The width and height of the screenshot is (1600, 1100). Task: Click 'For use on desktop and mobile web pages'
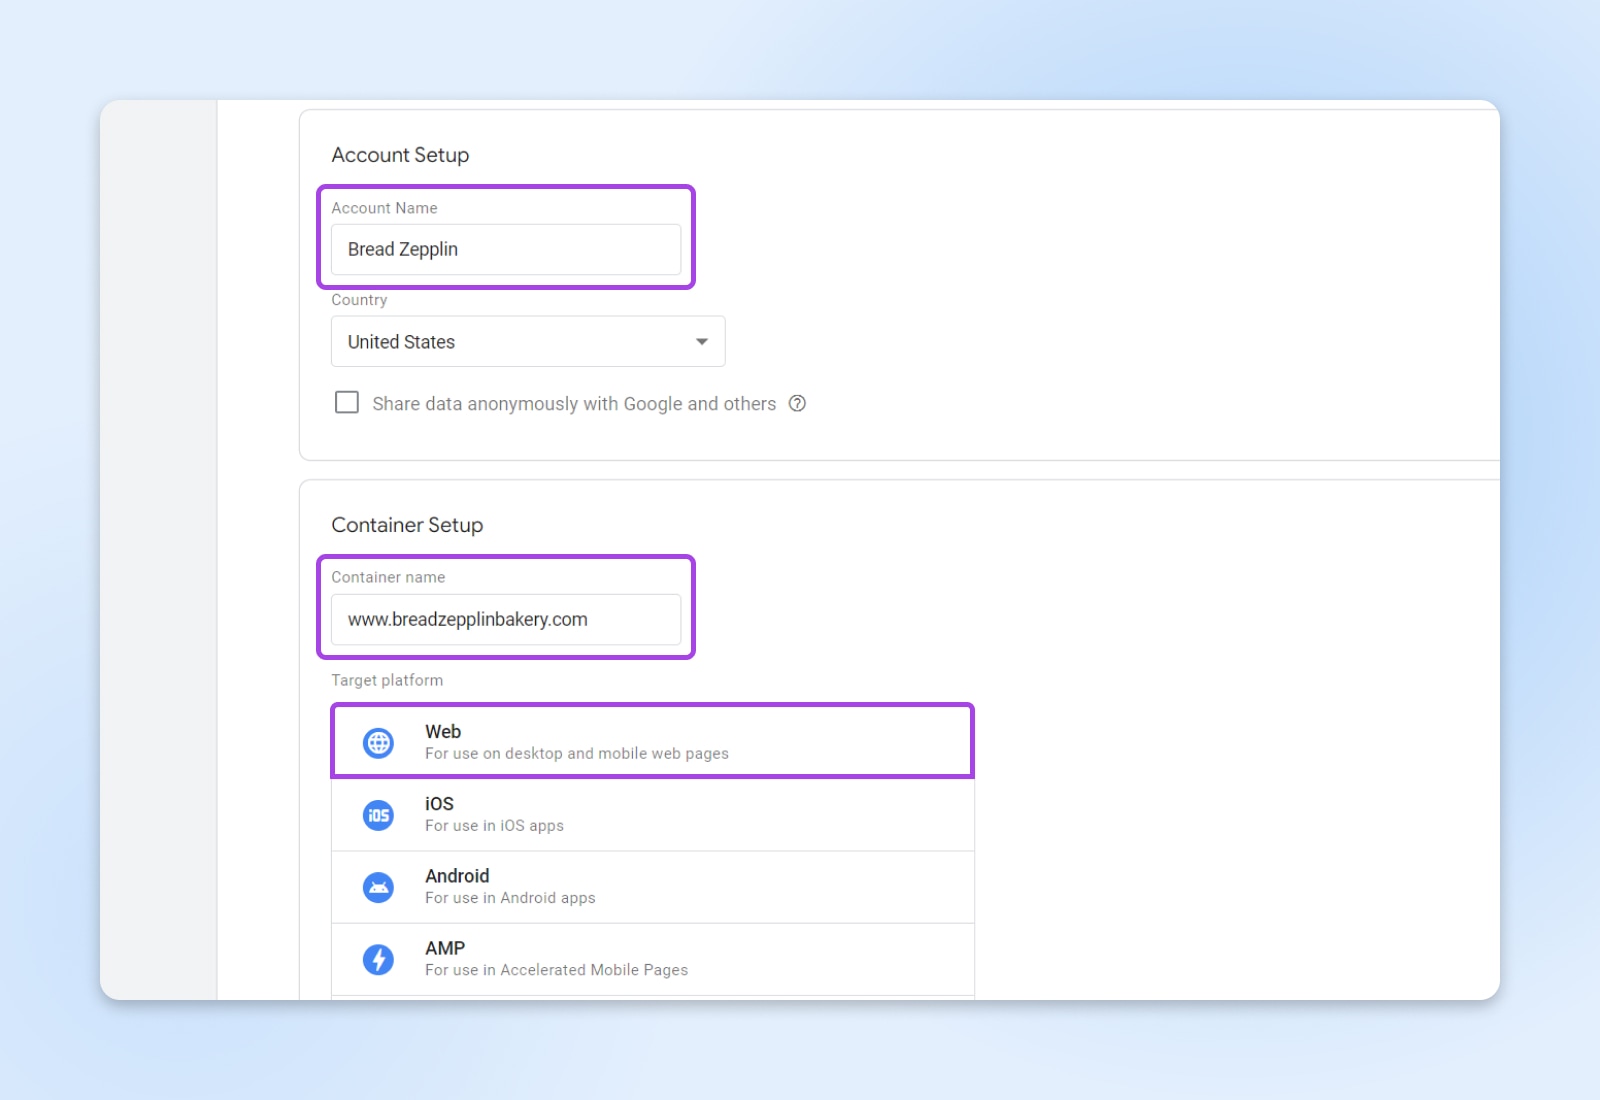[576, 754]
